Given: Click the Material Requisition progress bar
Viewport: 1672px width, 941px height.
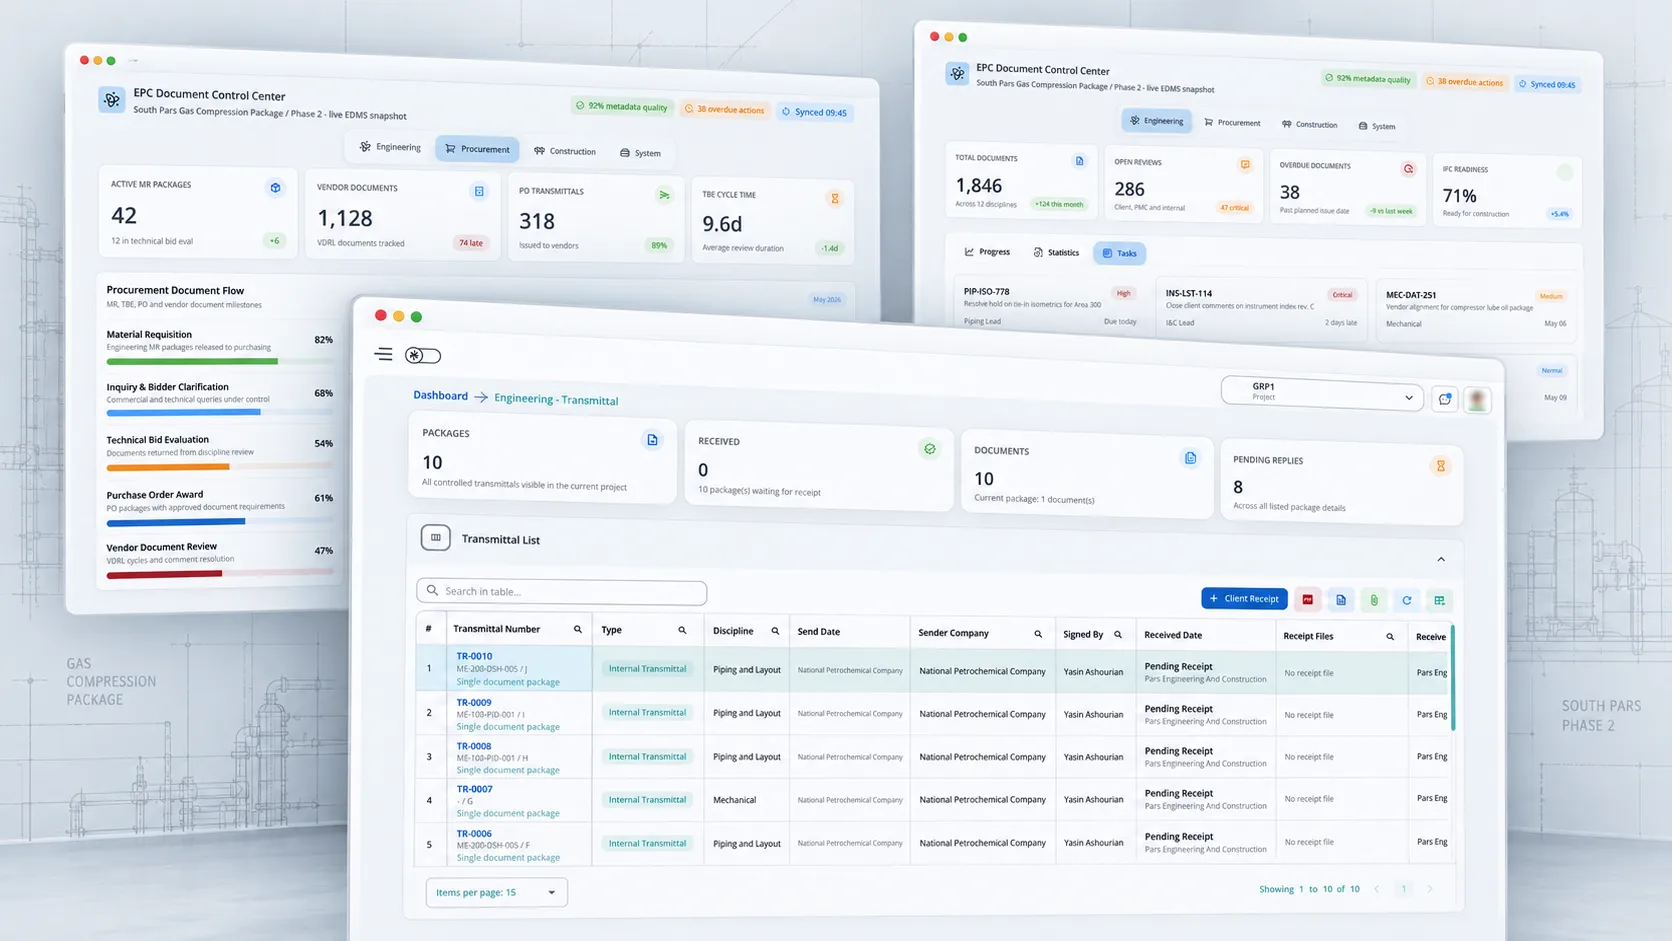Looking at the screenshot, I should point(220,361).
